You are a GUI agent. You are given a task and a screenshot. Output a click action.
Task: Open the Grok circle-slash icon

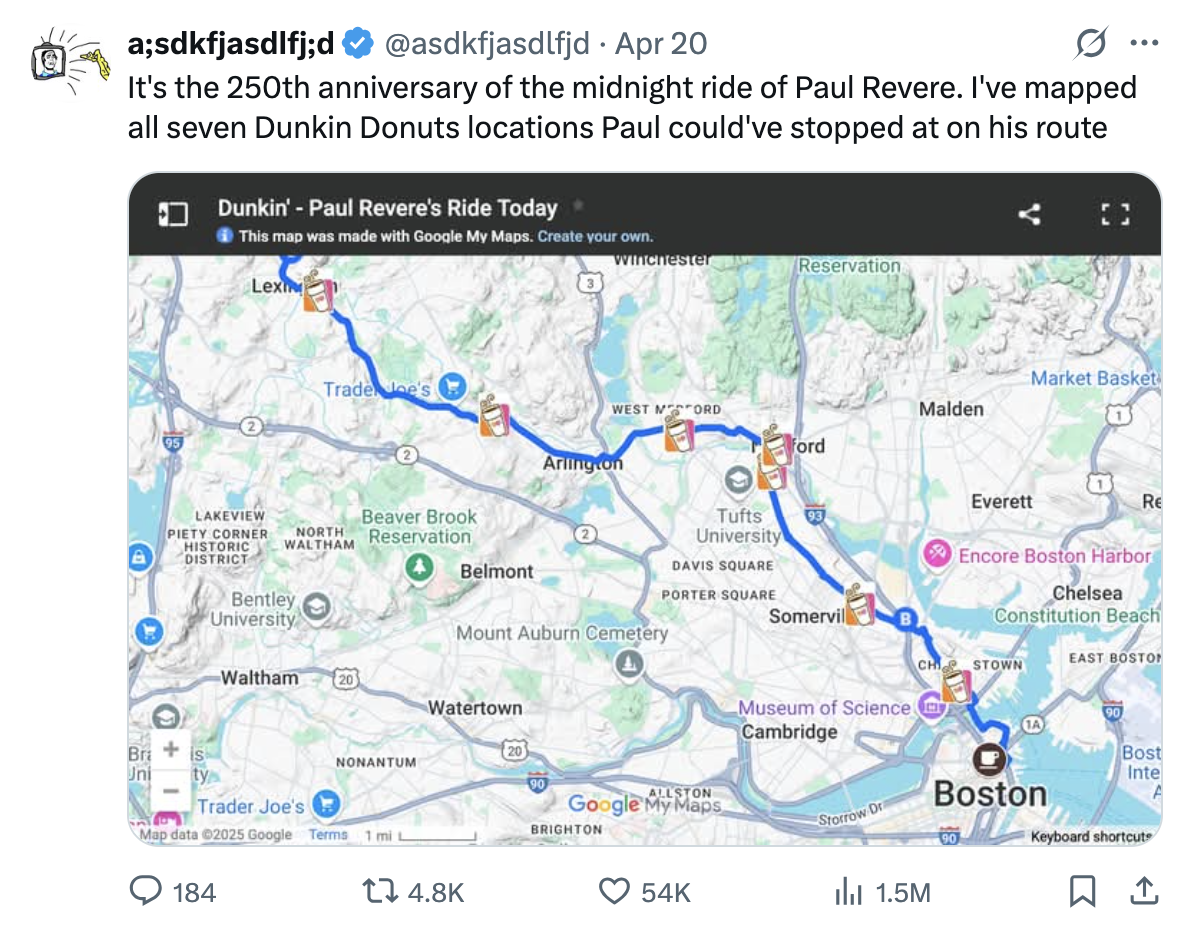1090,43
